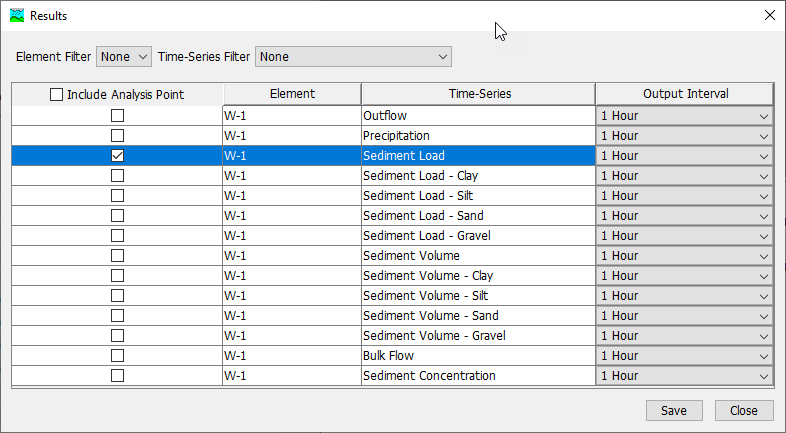
Task: Select the Outflow time-series cell
Action: click(x=478, y=116)
